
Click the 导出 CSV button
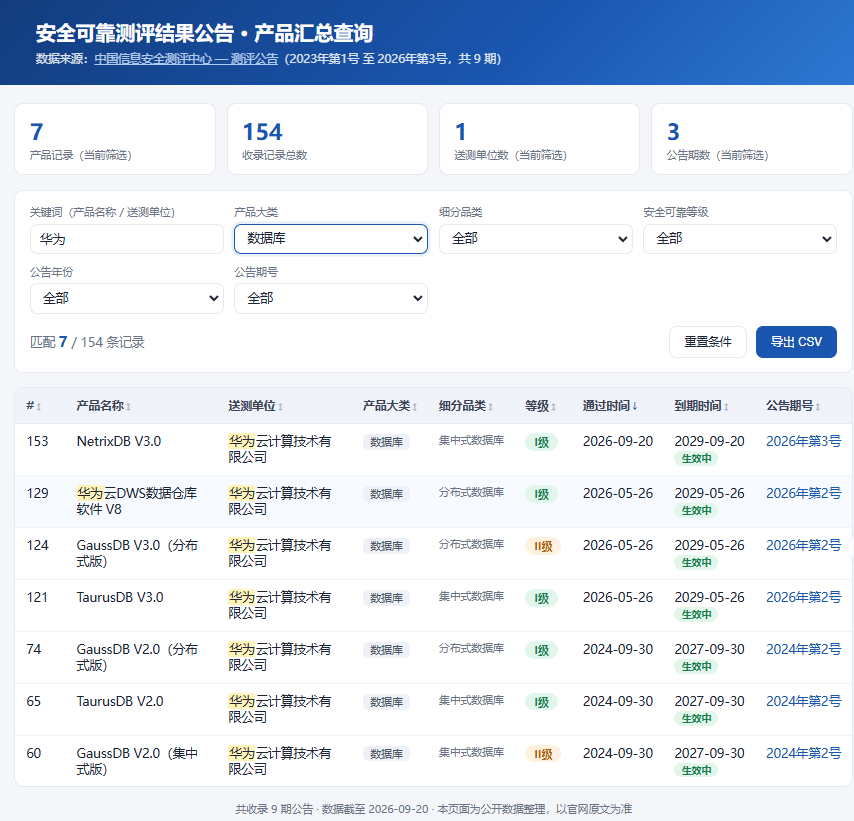796,342
